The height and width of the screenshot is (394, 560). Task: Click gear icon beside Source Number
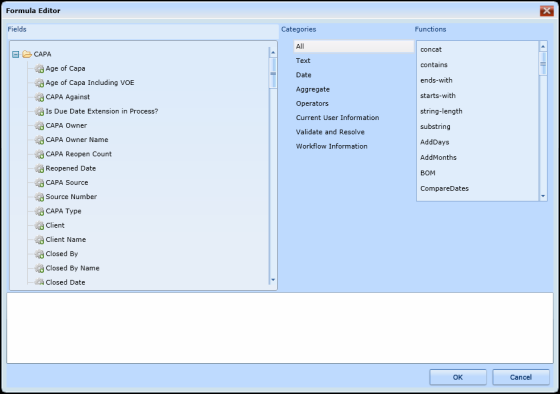[39, 197]
